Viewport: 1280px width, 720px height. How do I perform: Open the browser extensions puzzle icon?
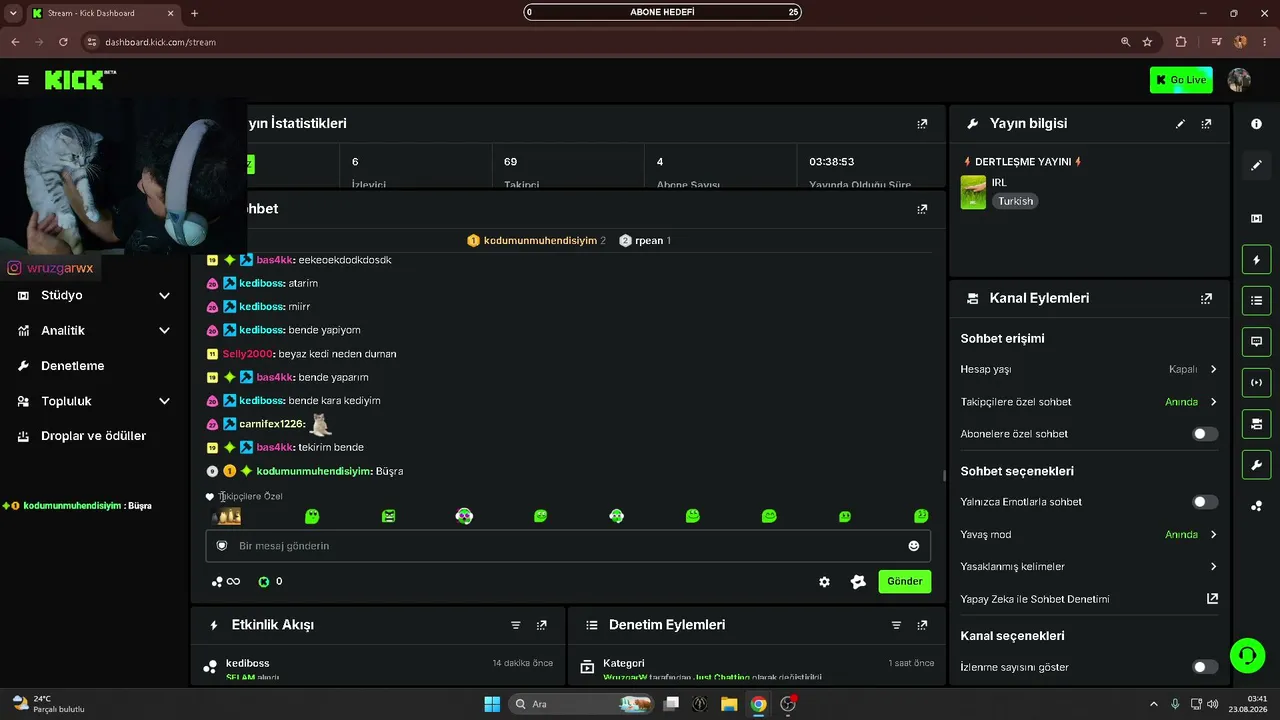[1181, 42]
